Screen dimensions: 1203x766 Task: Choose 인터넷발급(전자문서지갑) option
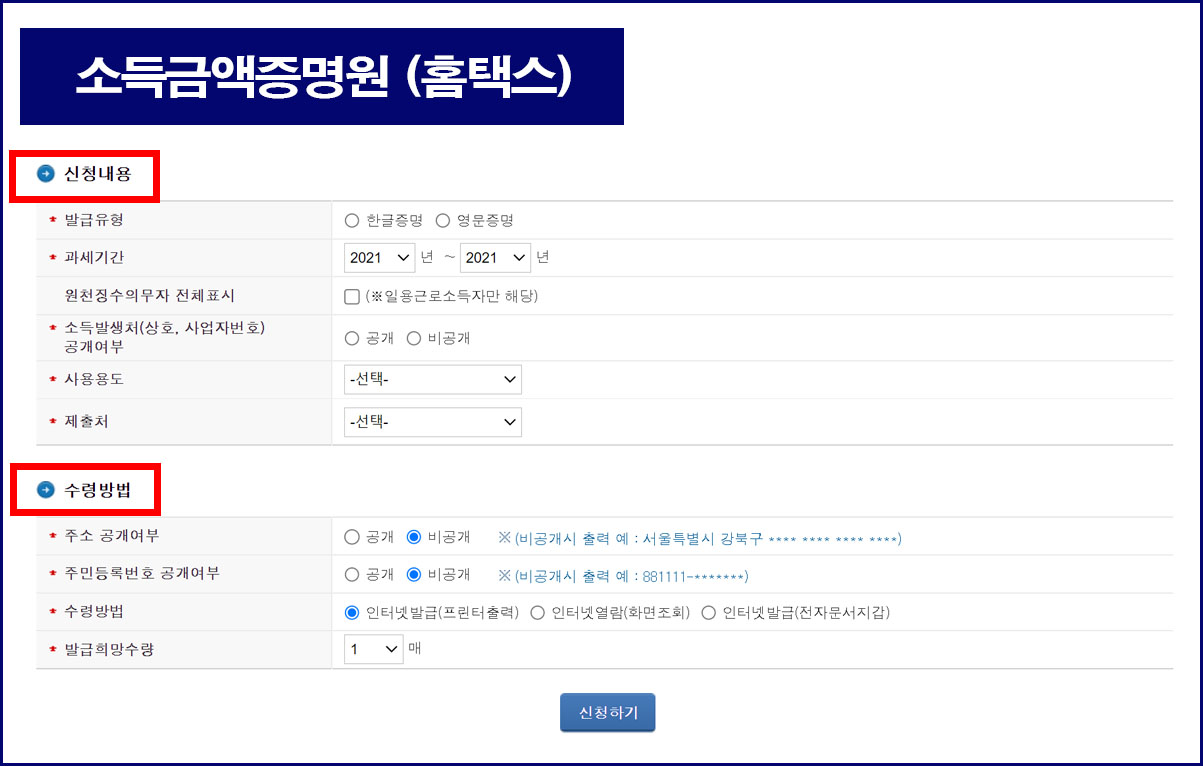(709, 613)
